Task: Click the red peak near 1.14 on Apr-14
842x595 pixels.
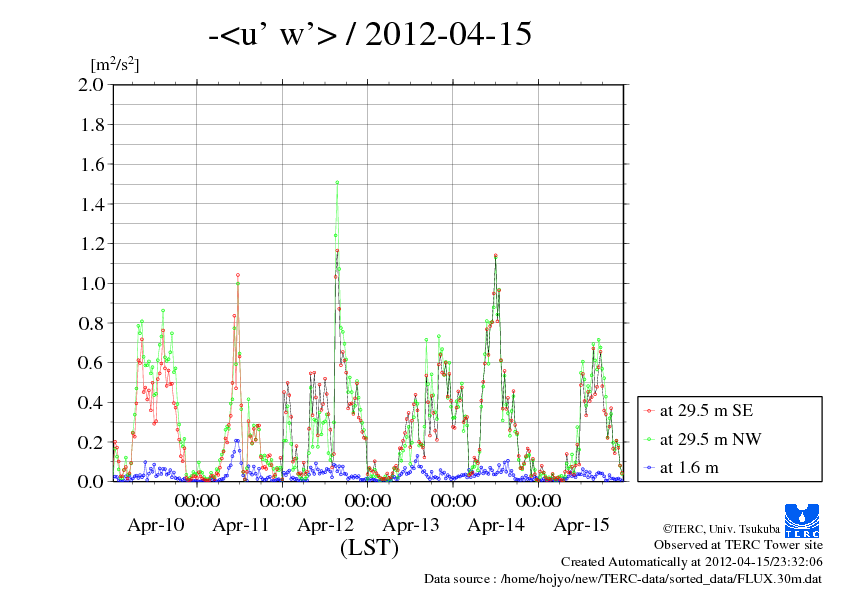Action: click(x=496, y=256)
